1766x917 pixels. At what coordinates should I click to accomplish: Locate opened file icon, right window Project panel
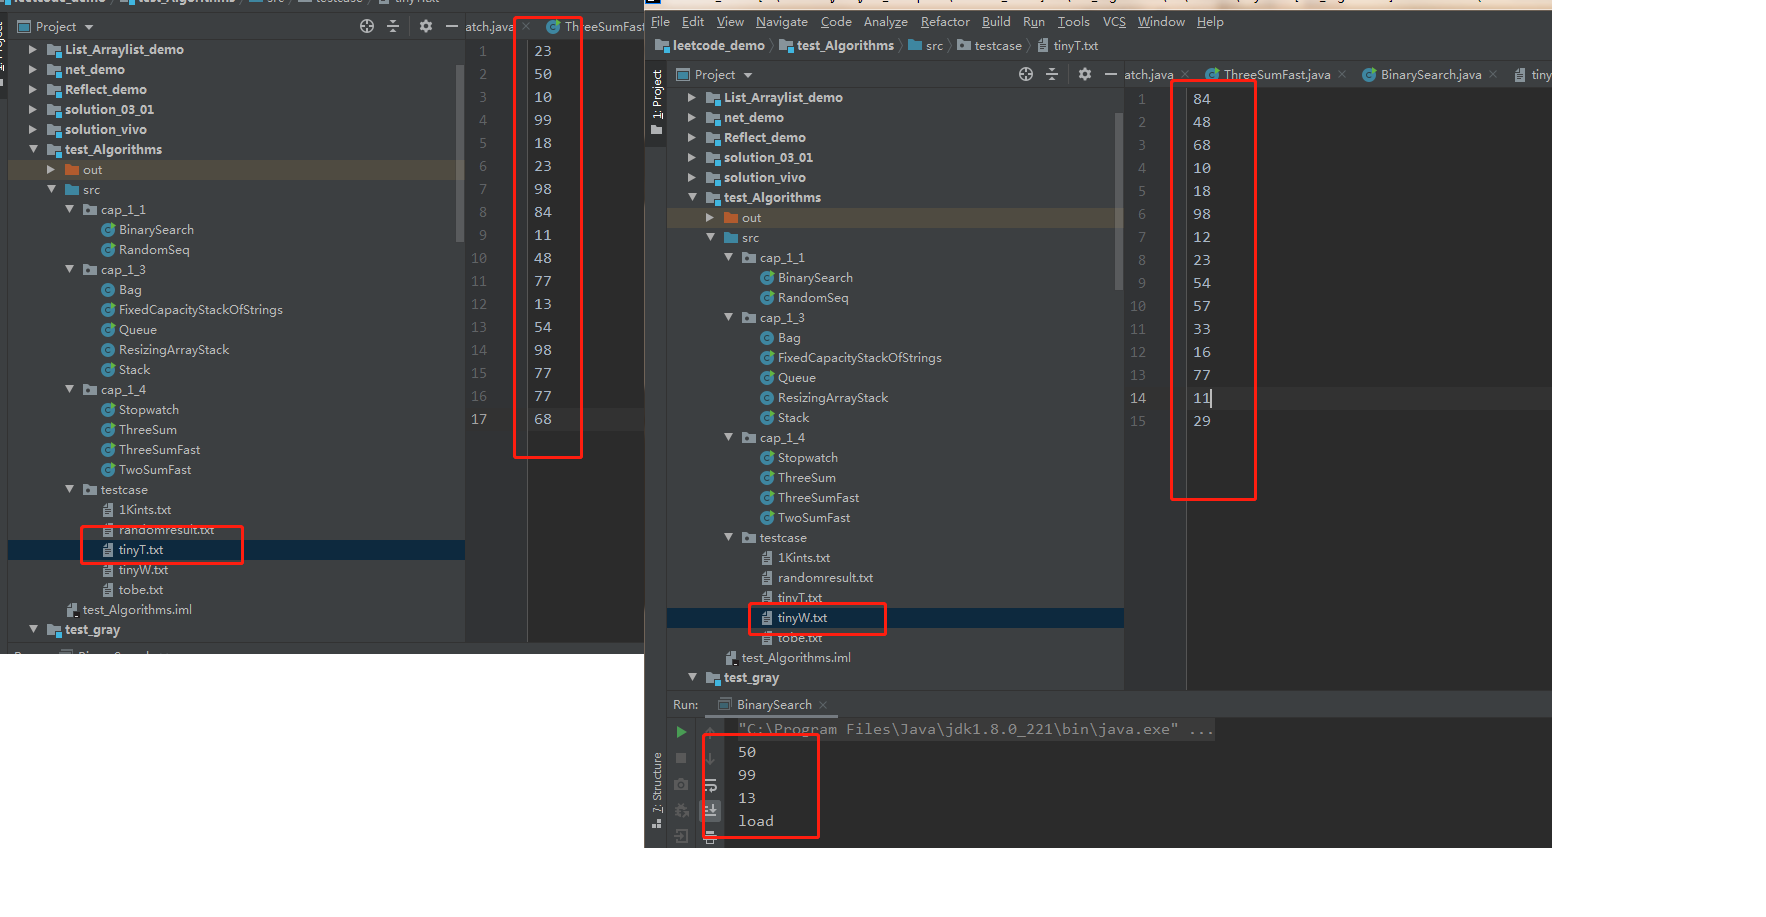1026,74
